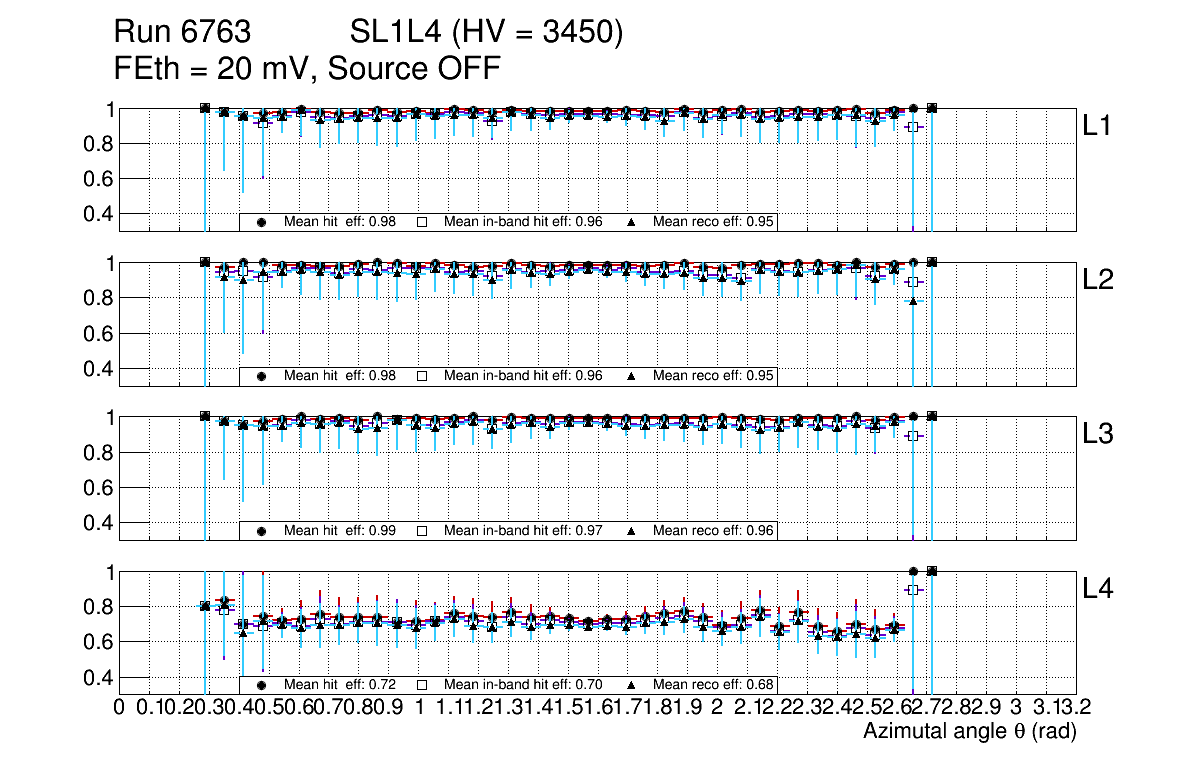Click 'Mean in-band hit eff: 0.97' legend text
Image resolution: width=1196 pixels, height=772 pixels.
pyautogui.click(x=523, y=531)
